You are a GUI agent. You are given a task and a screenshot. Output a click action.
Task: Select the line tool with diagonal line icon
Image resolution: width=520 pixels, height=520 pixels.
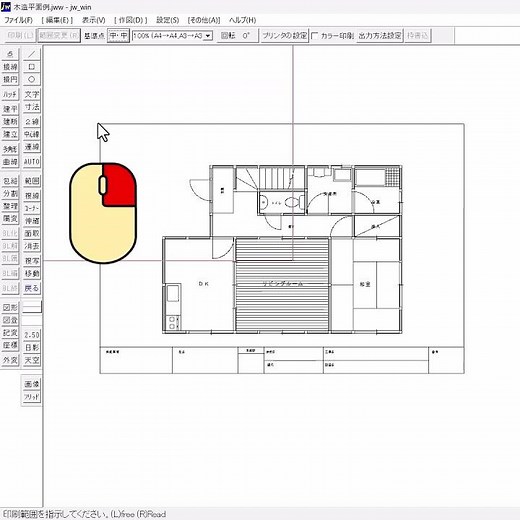click(x=32, y=54)
